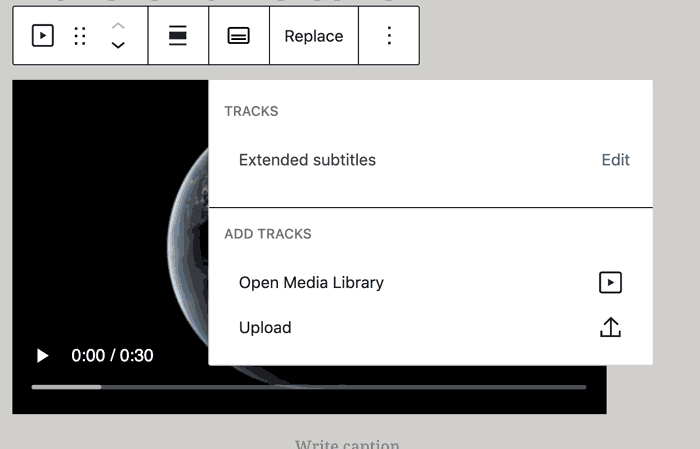This screenshot has height=449, width=700.
Task: Open the alignment options in toolbar
Action: click(178, 36)
